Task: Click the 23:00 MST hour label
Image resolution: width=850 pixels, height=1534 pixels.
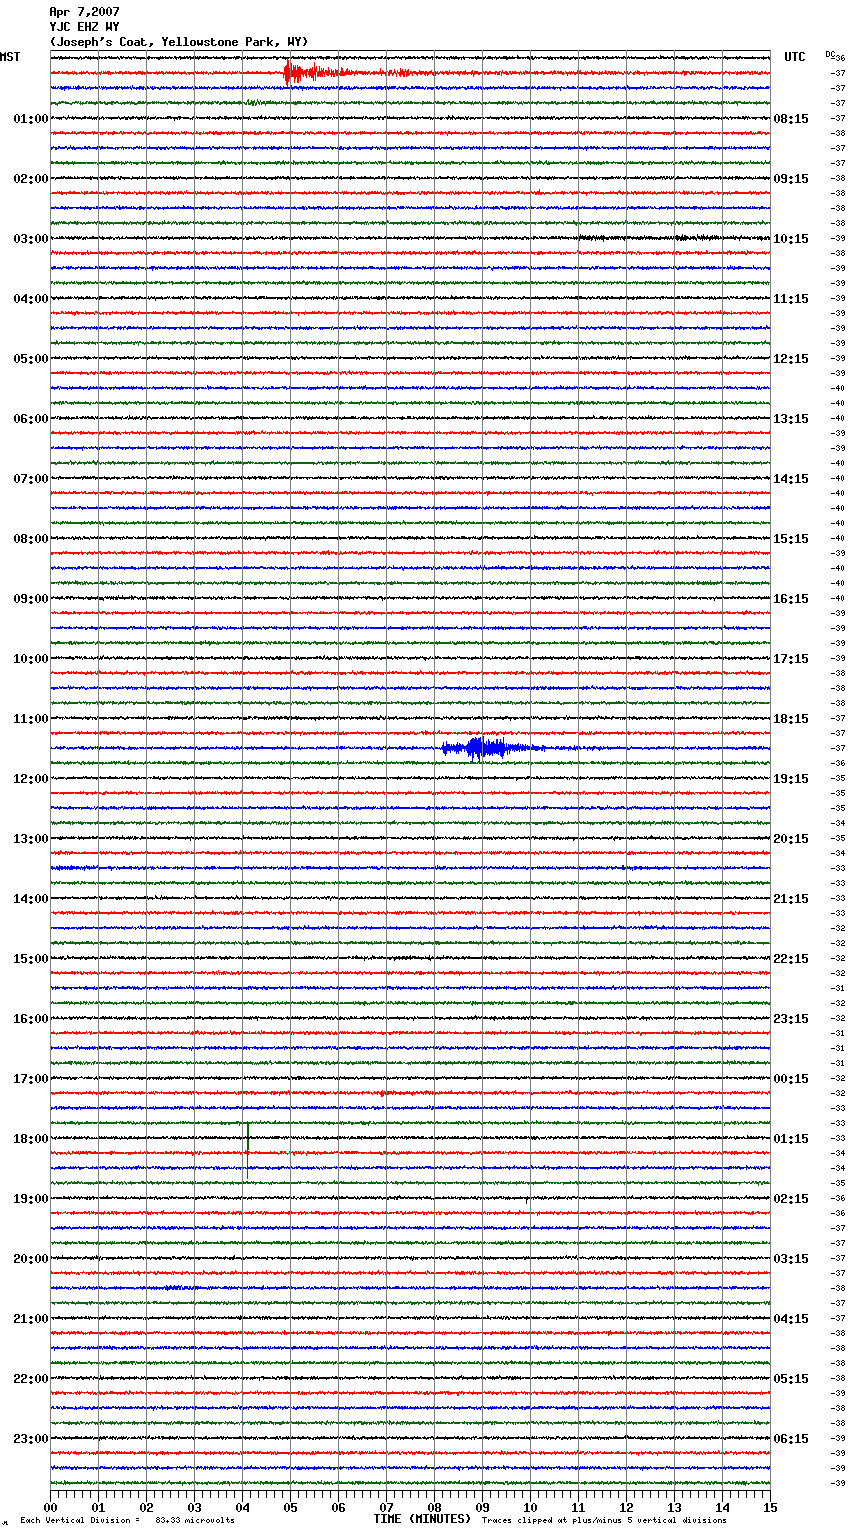Action: [x=31, y=1439]
